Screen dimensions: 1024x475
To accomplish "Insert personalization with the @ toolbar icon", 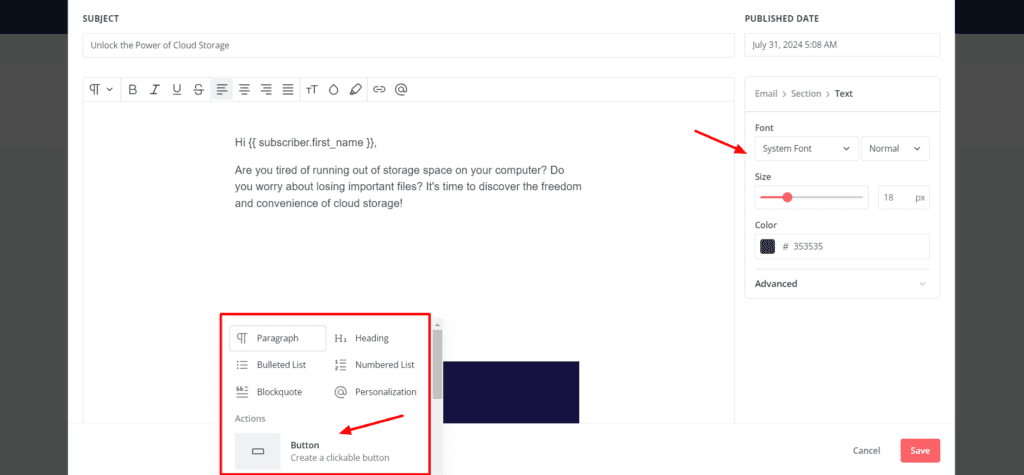I will click(x=401, y=90).
